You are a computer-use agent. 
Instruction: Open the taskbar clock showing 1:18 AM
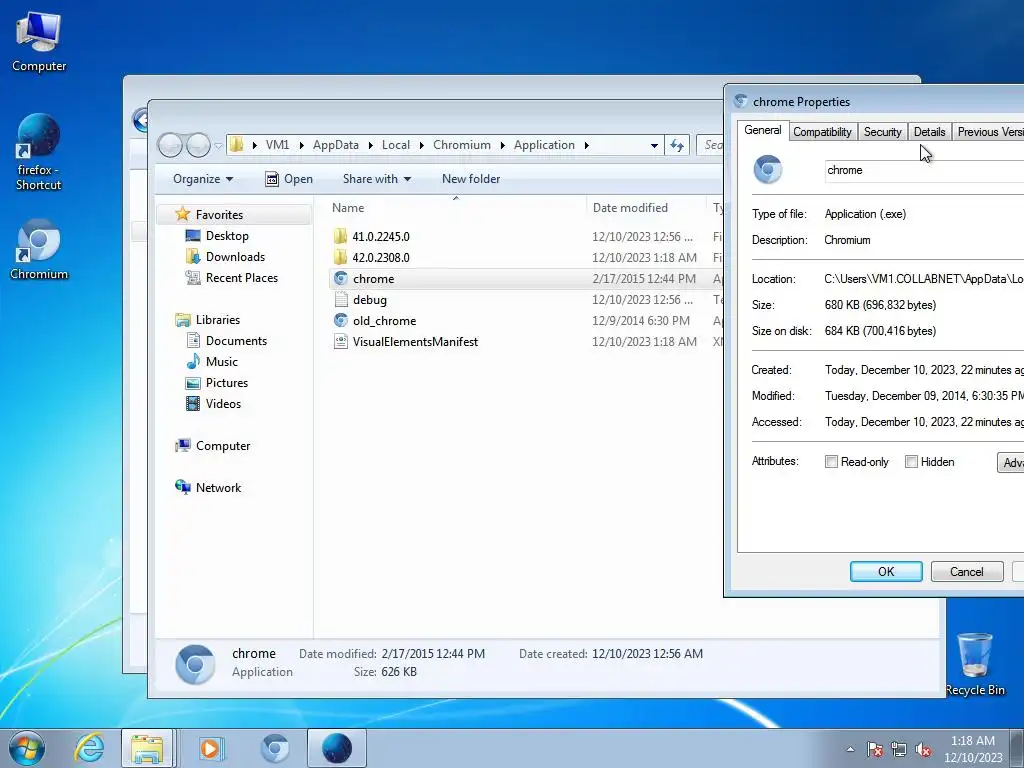[973, 749]
